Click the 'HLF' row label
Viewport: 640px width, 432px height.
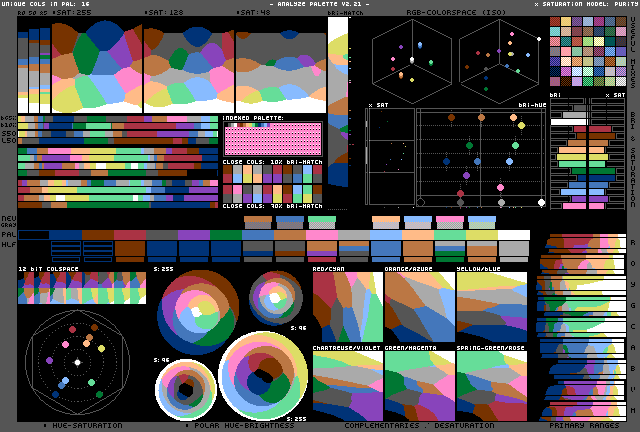(x=9, y=245)
